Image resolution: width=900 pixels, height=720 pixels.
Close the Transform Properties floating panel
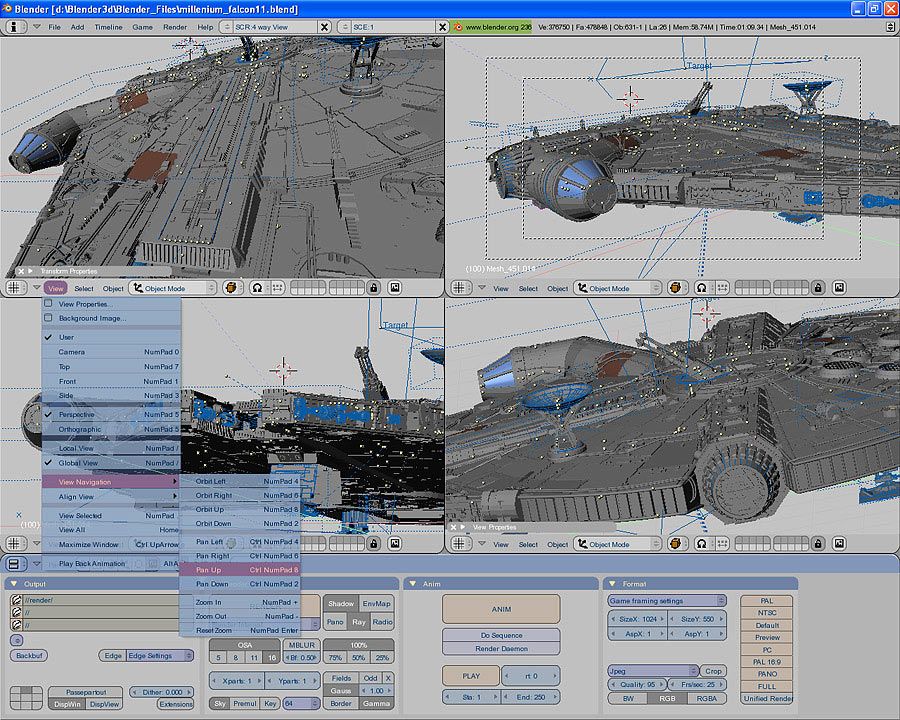pyautogui.click(x=21, y=271)
